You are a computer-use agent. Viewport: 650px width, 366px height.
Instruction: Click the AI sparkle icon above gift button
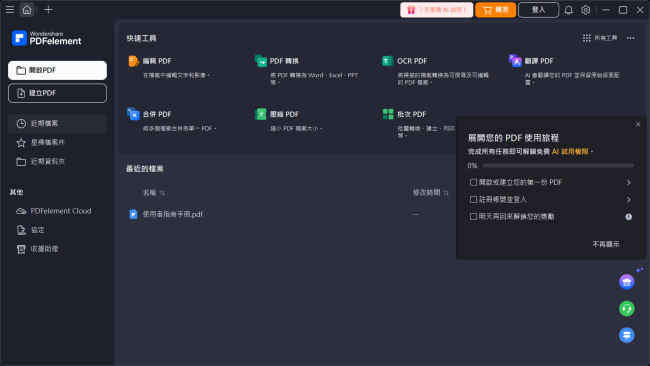(639, 270)
